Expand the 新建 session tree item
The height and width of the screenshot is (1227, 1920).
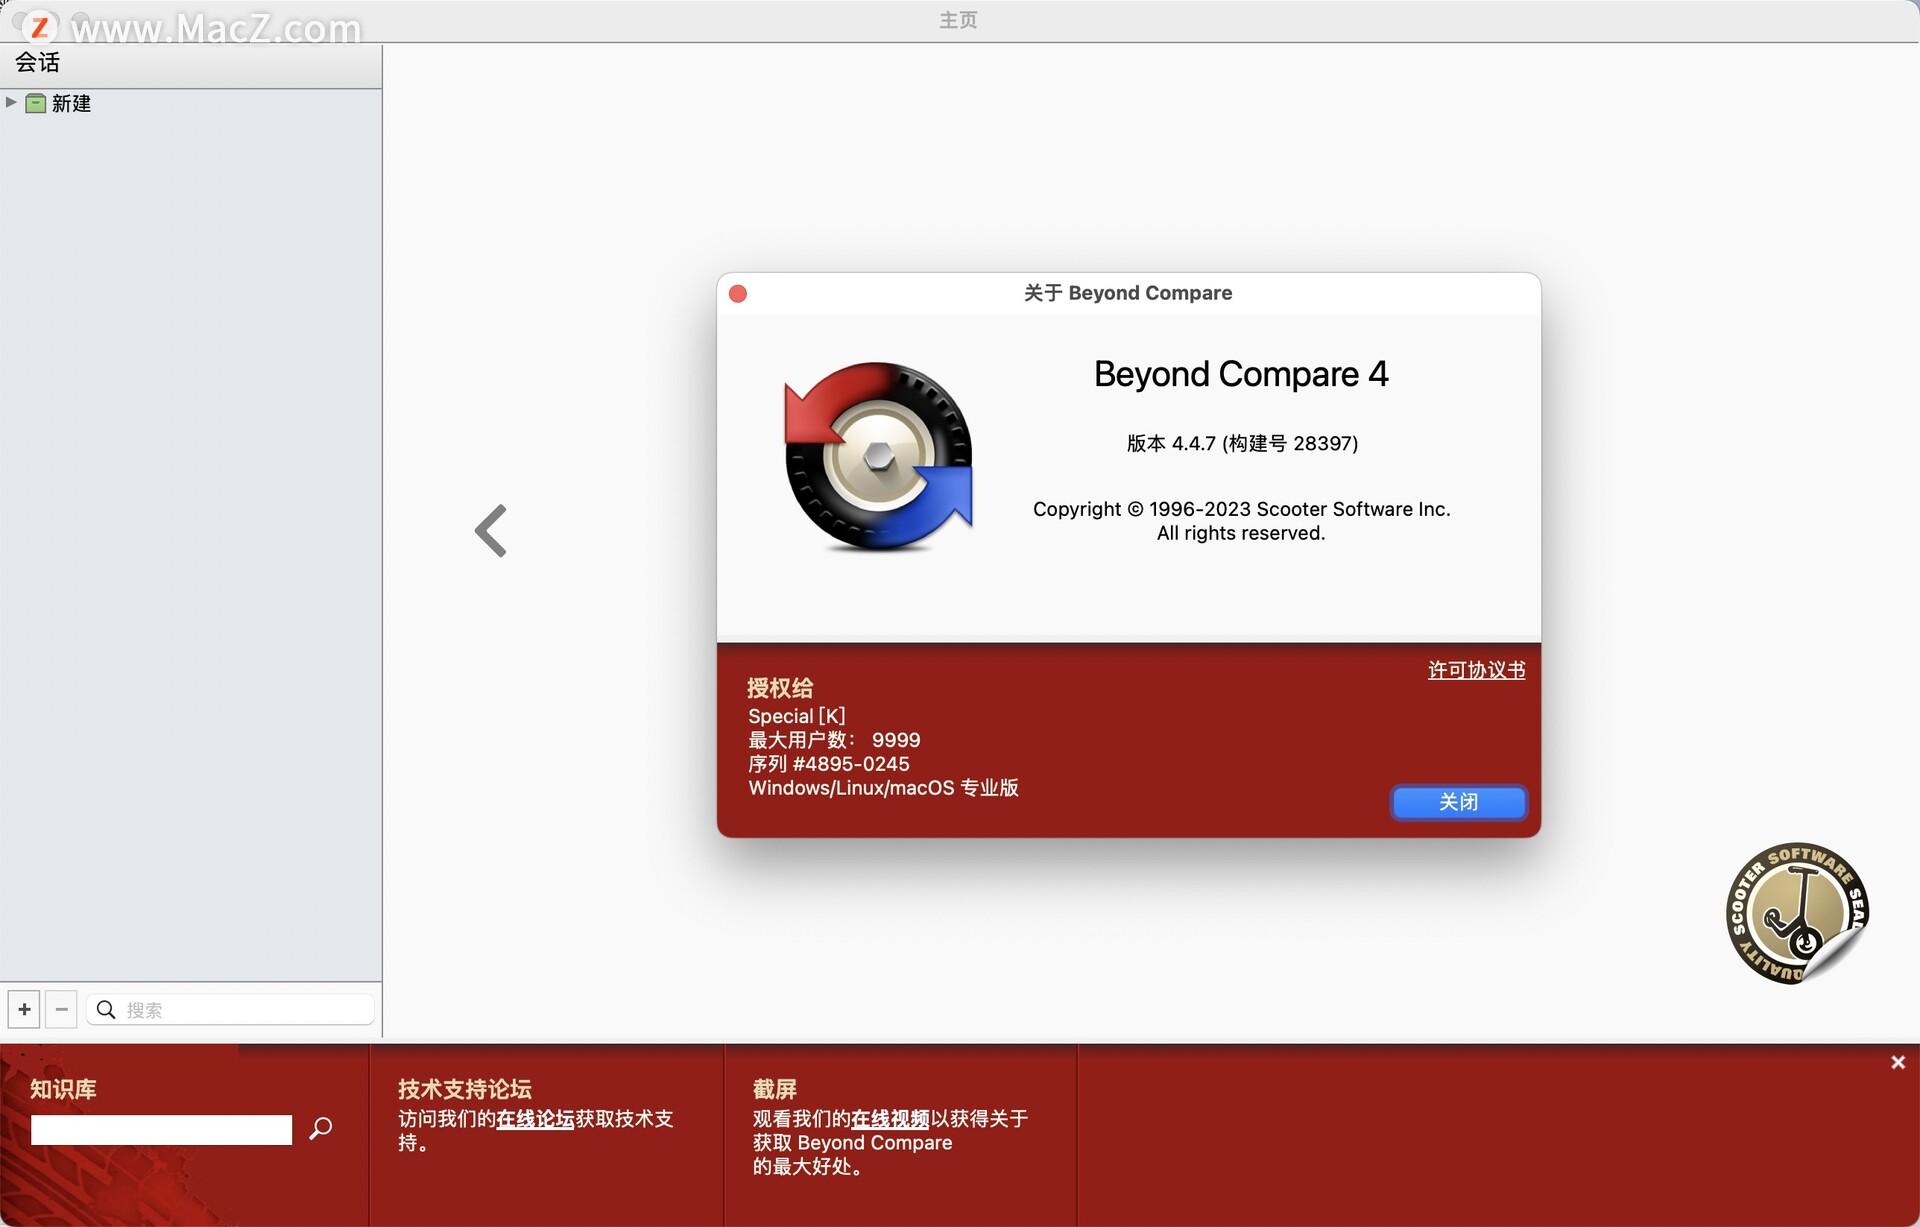pyautogui.click(x=10, y=102)
